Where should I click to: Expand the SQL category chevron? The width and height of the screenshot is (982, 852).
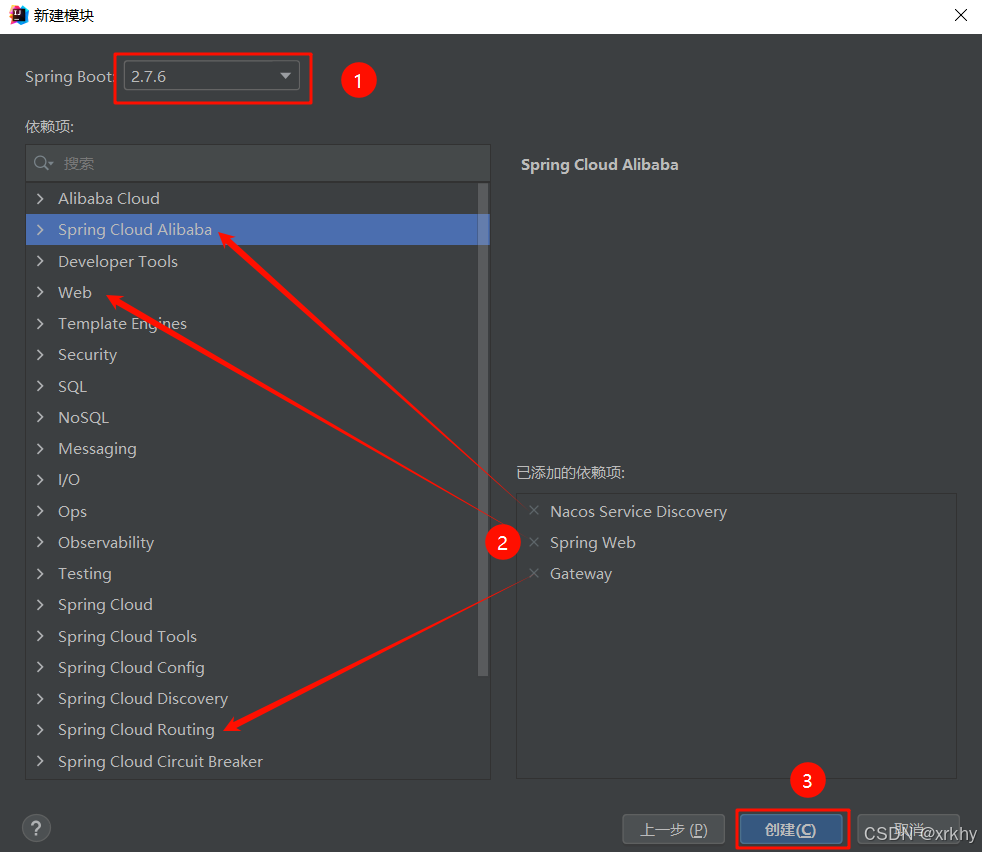(x=40, y=386)
